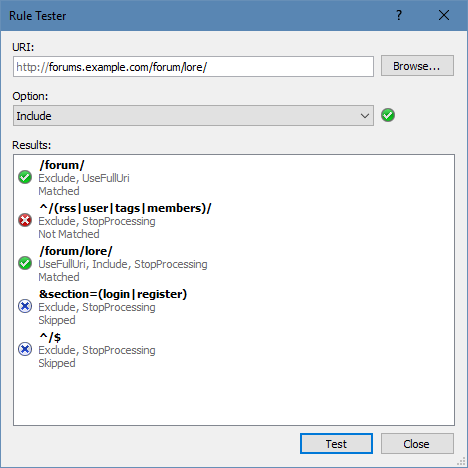The image size is (468, 468).
Task: Select the /forum/ rule result
Action: click(234, 178)
